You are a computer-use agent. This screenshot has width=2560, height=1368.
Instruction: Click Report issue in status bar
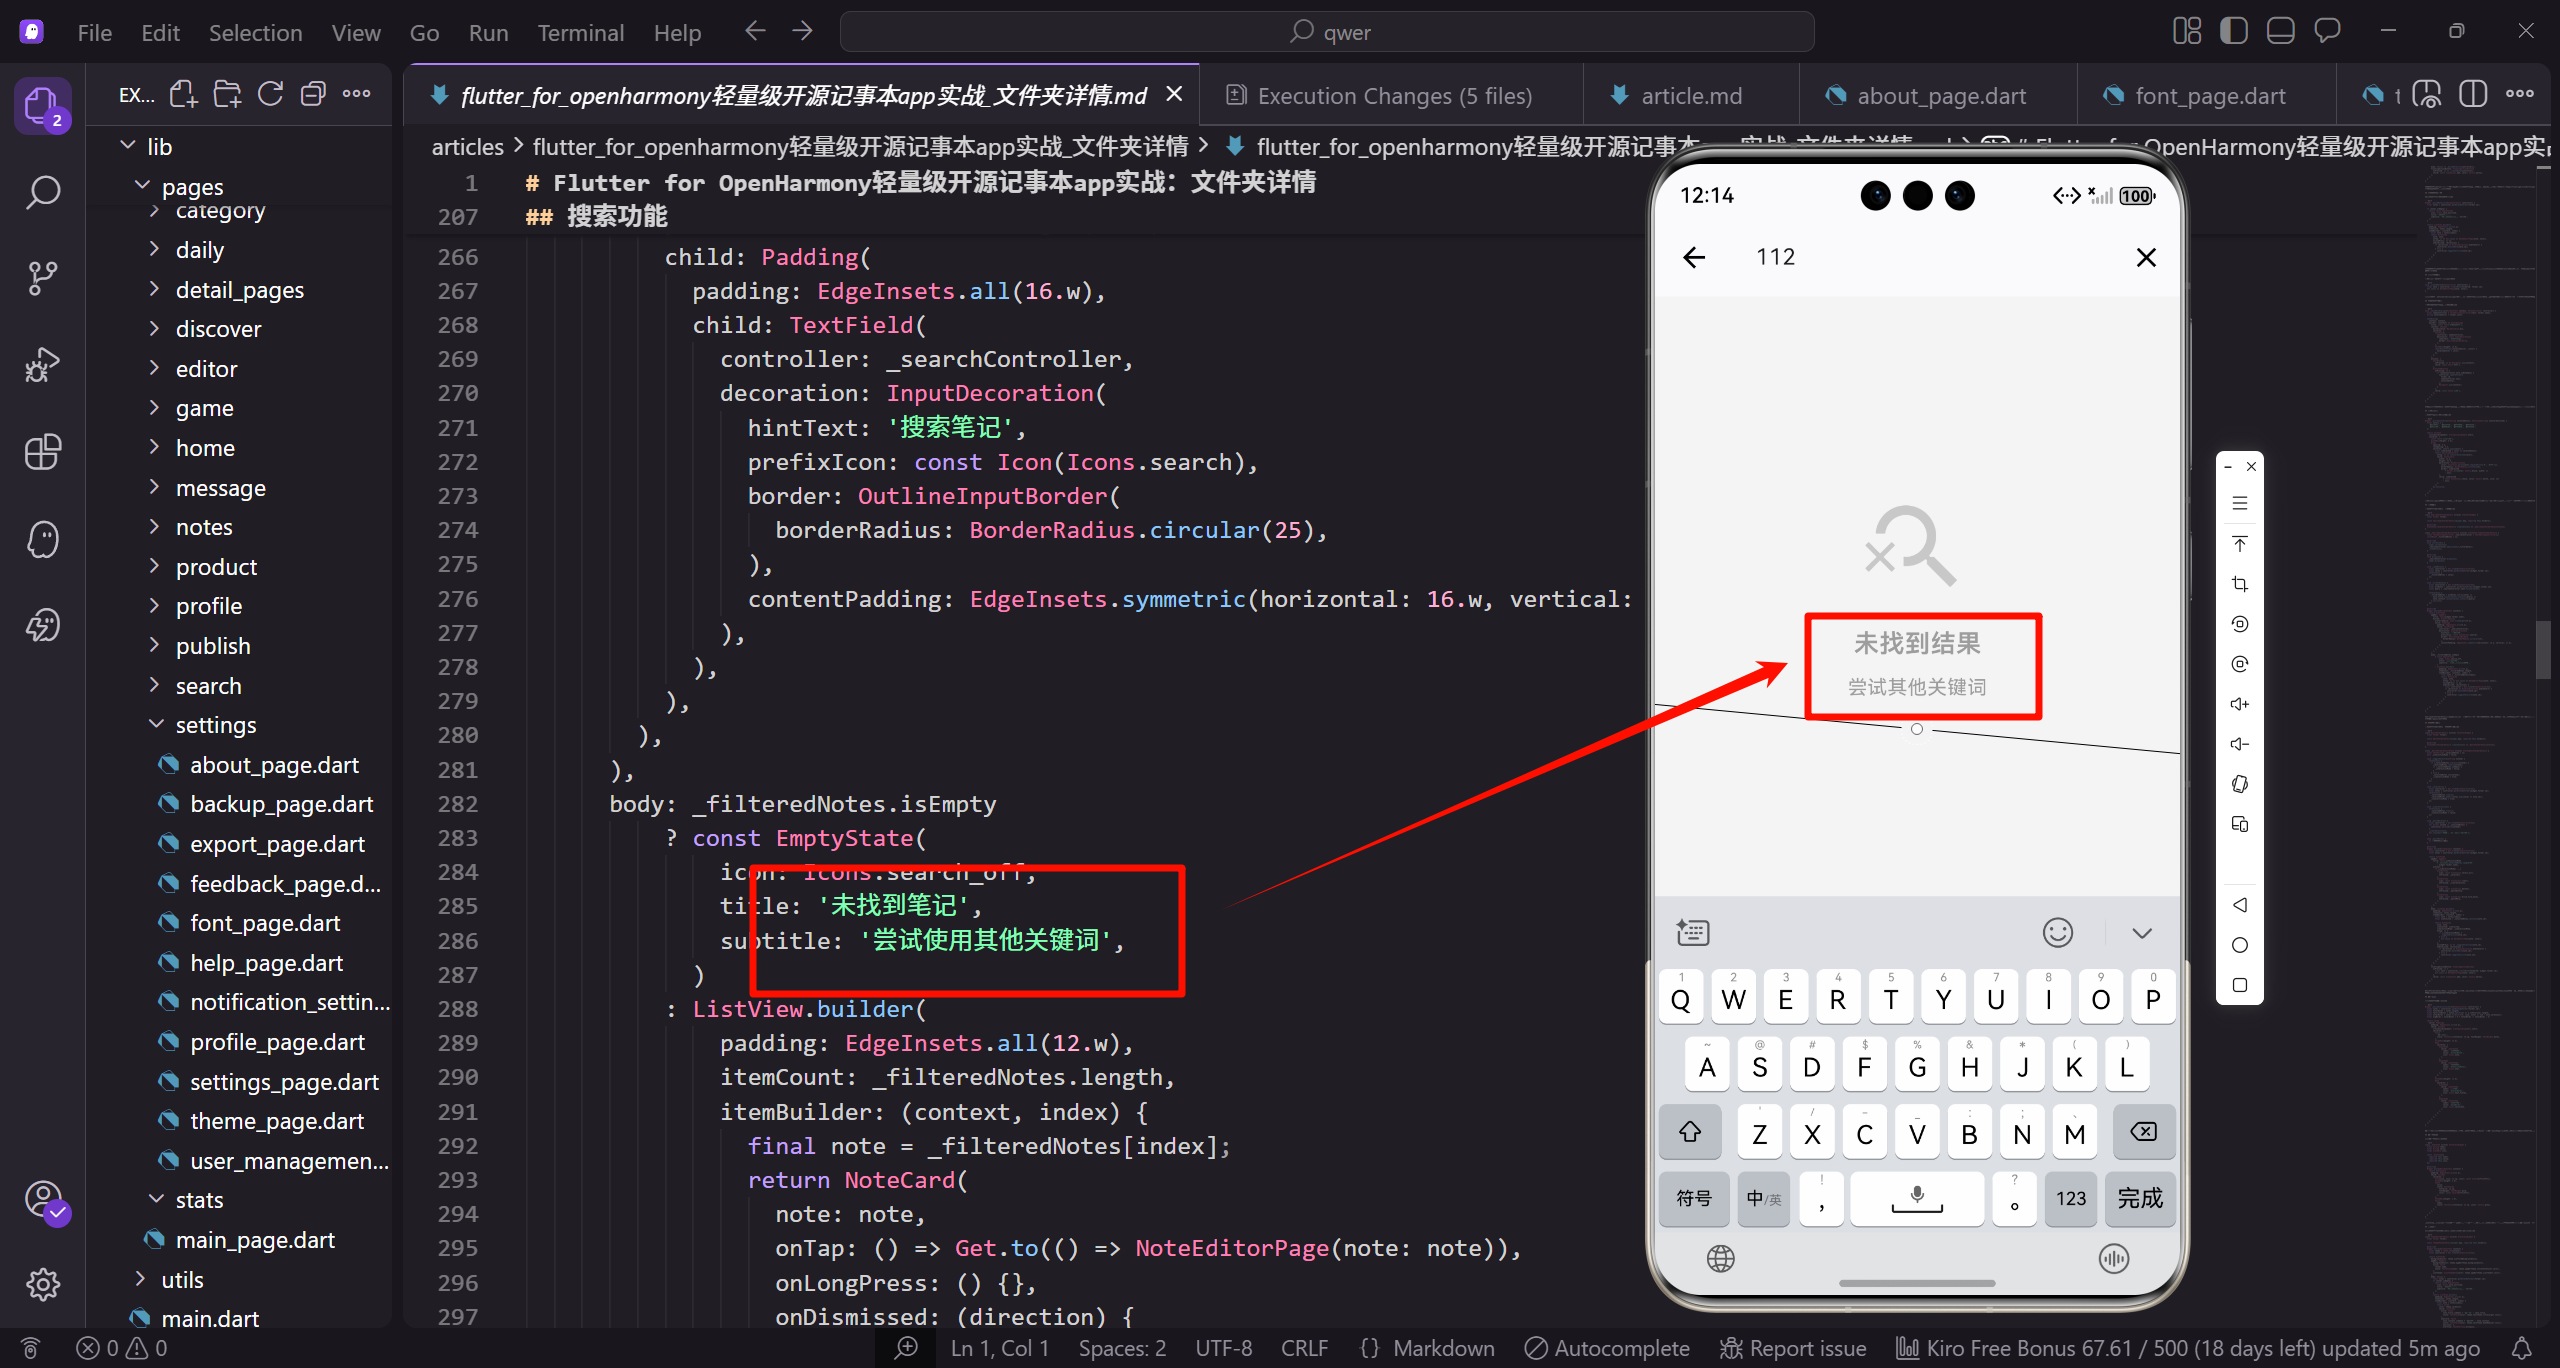(x=1793, y=1348)
